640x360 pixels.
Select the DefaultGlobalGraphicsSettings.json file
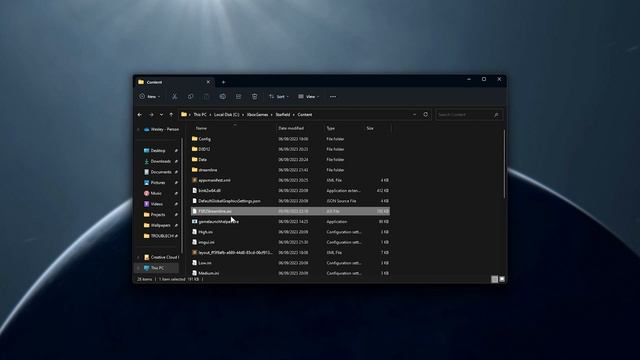tap(290, 201)
